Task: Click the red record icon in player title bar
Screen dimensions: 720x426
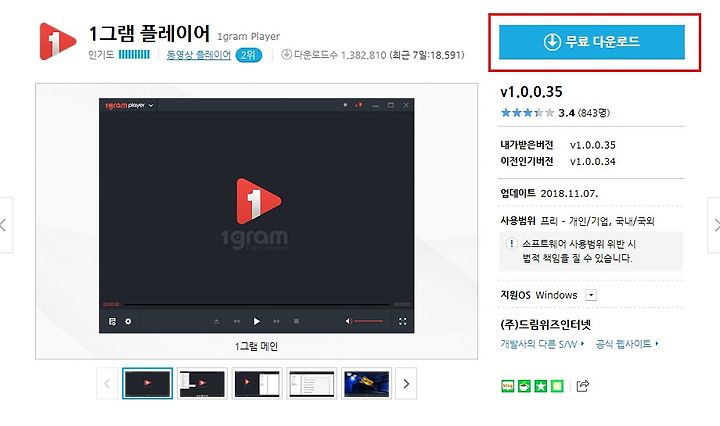Action: coord(359,105)
